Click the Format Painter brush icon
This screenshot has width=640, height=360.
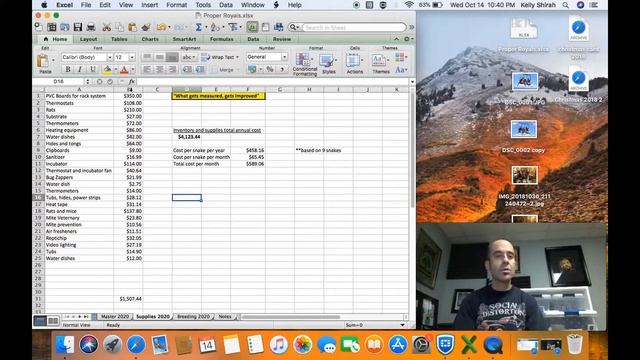pos(146,27)
